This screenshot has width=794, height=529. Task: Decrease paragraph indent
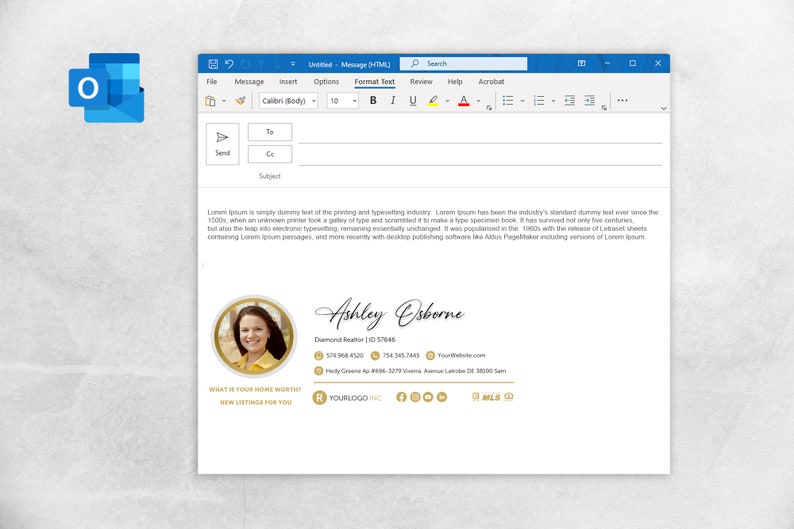click(x=570, y=100)
